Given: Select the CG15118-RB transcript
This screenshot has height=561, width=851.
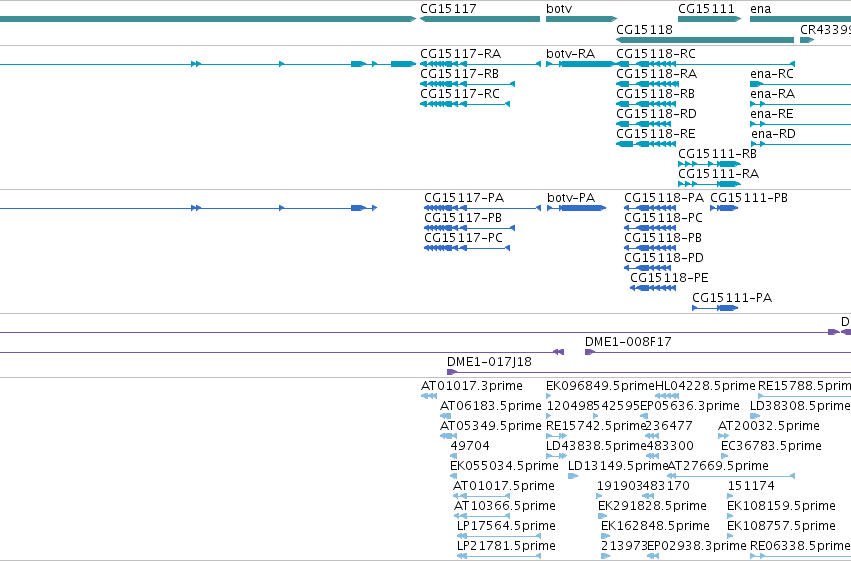Looking at the screenshot, I should click(644, 104).
